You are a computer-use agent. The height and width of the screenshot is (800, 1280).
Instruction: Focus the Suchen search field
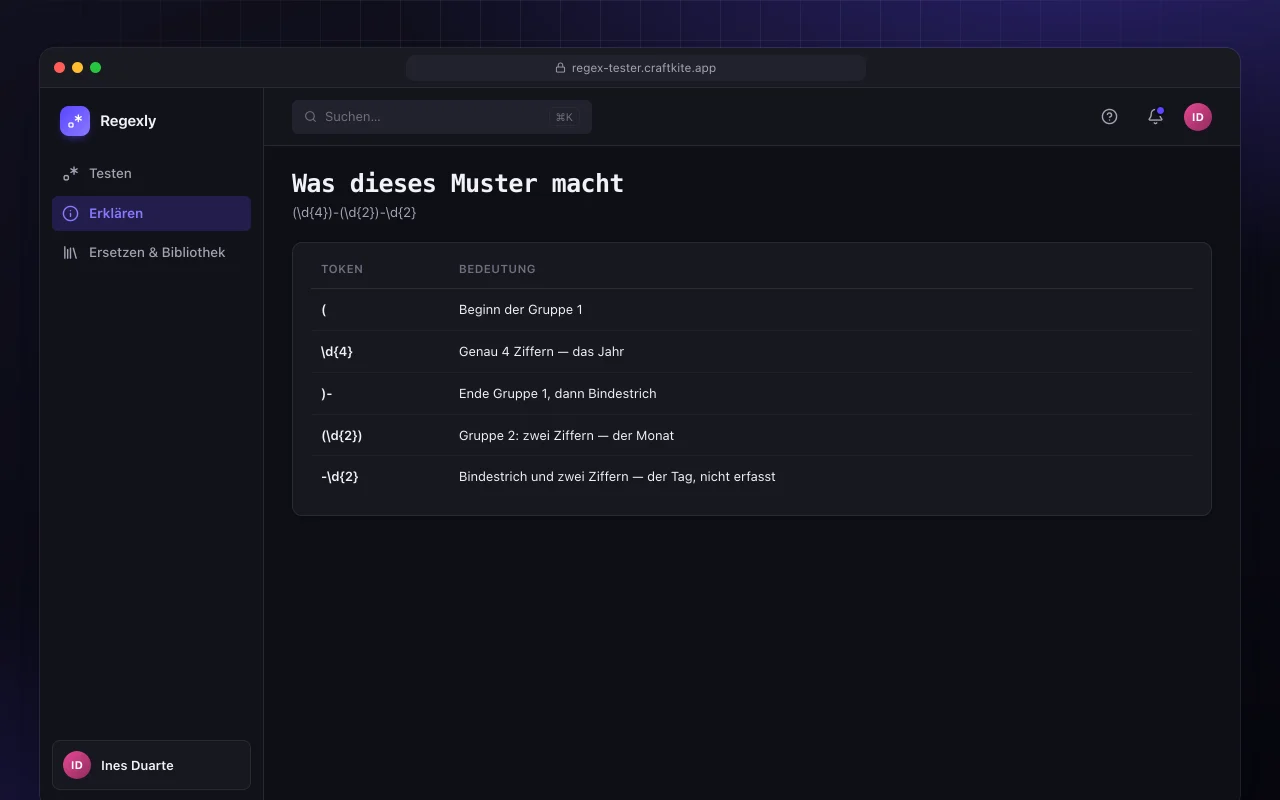point(442,117)
